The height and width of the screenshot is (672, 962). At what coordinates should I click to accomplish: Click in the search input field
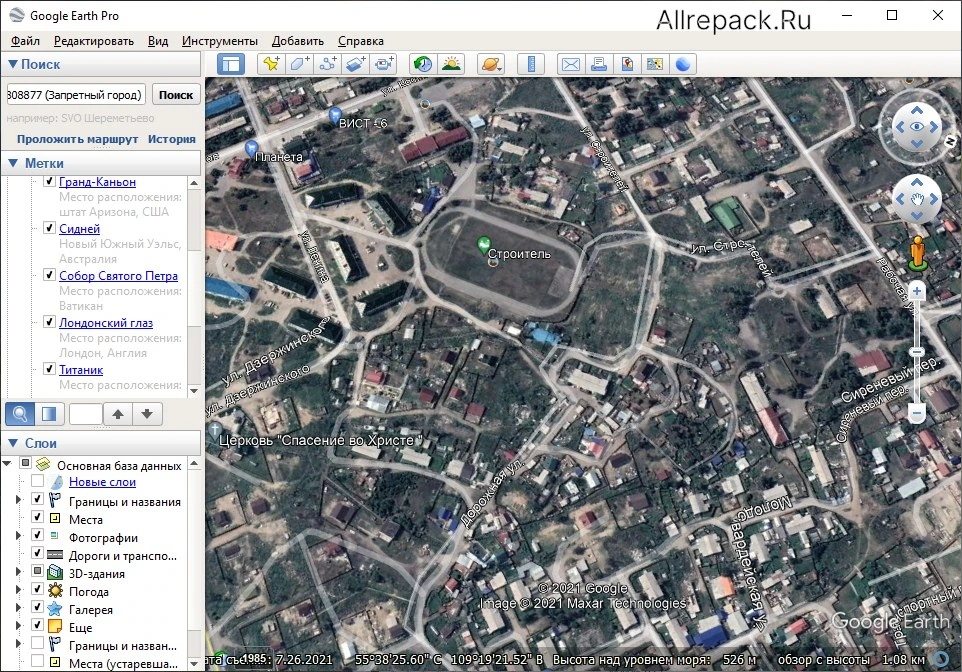pyautogui.click(x=76, y=95)
